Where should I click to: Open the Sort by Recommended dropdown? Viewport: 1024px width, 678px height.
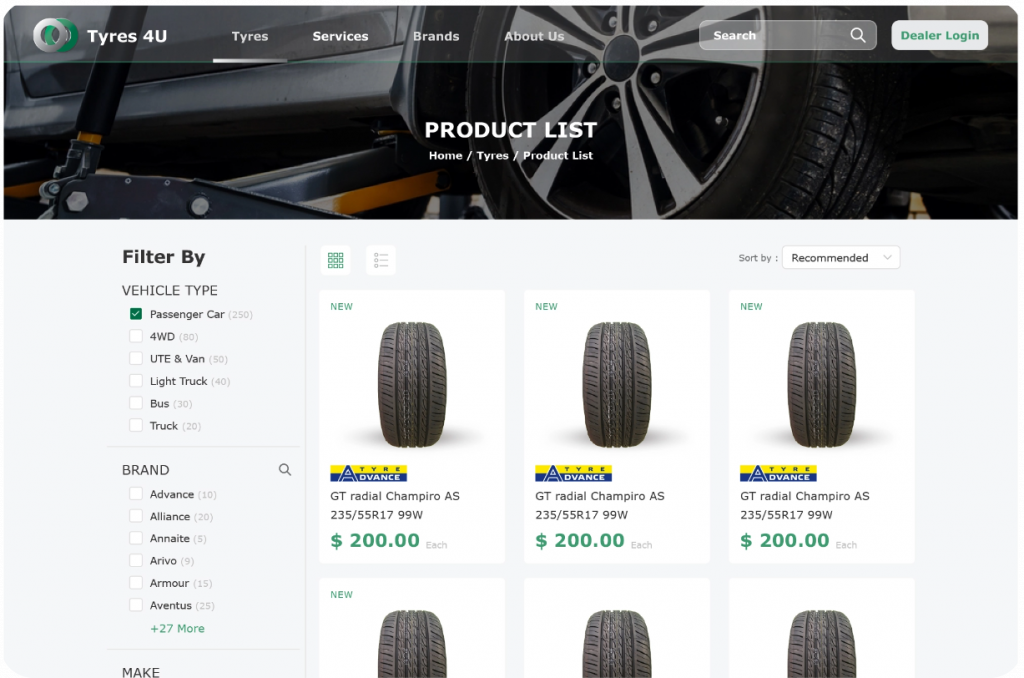point(840,257)
